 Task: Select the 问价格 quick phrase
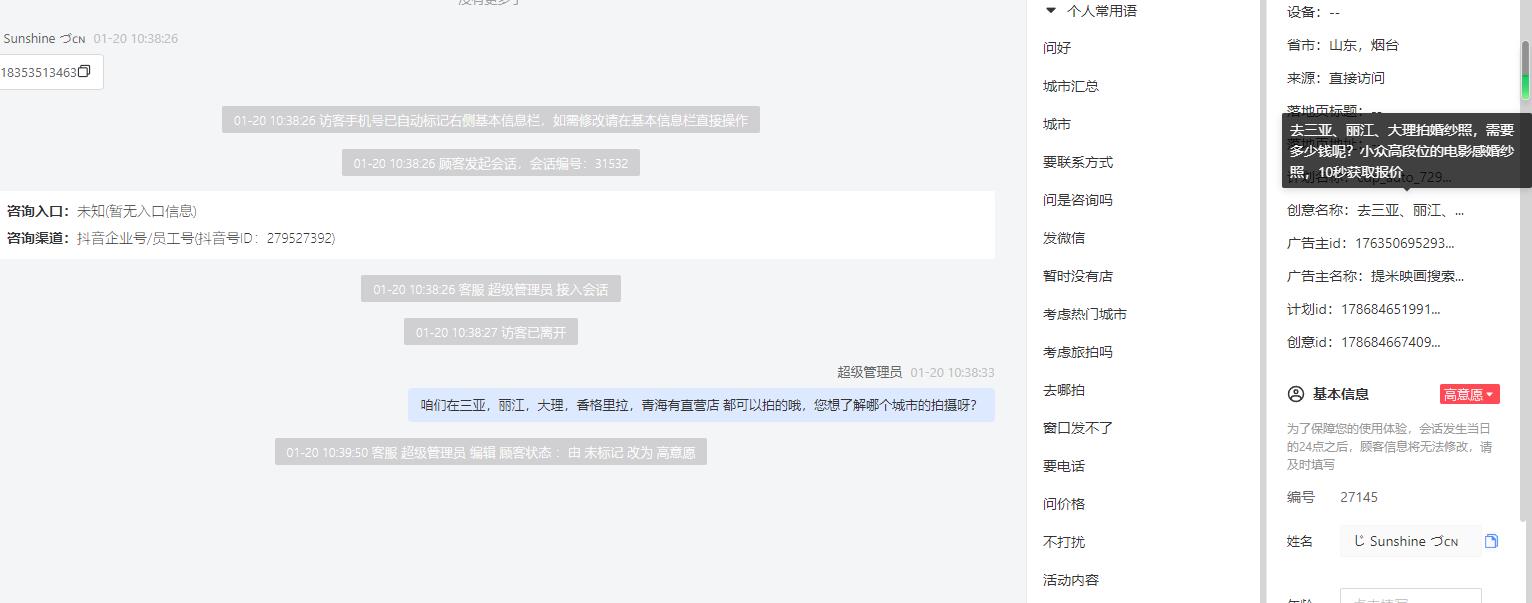pyautogui.click(x=1064, y=504)
